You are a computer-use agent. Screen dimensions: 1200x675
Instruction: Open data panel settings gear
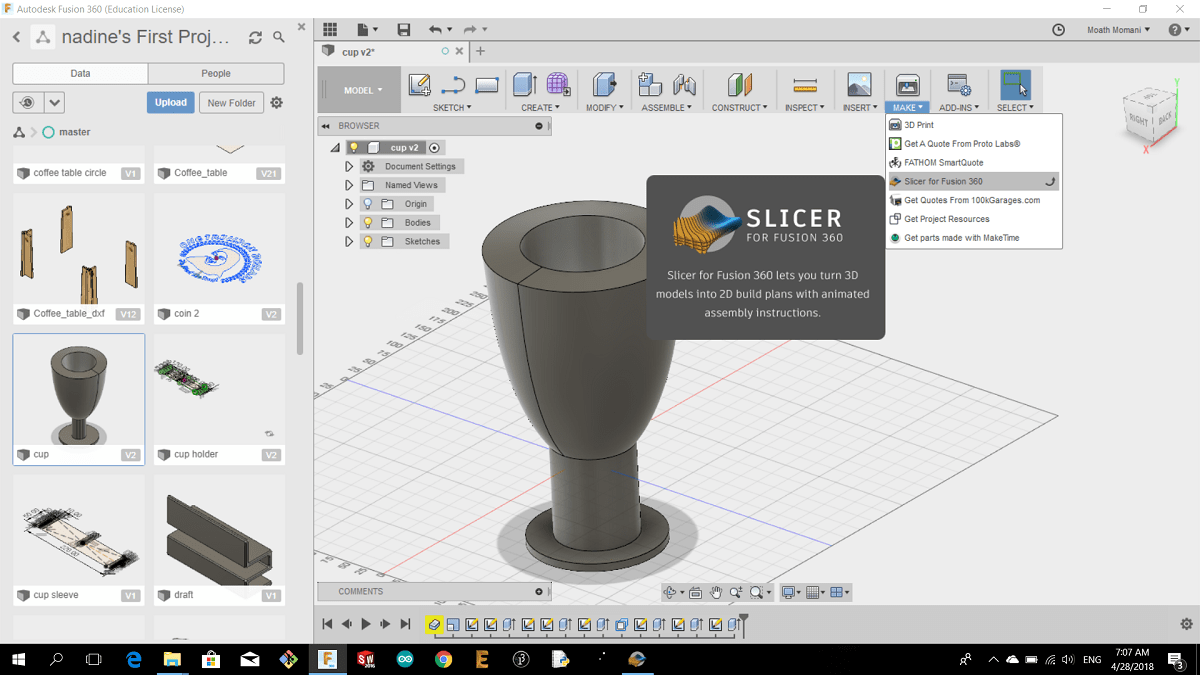277,103
